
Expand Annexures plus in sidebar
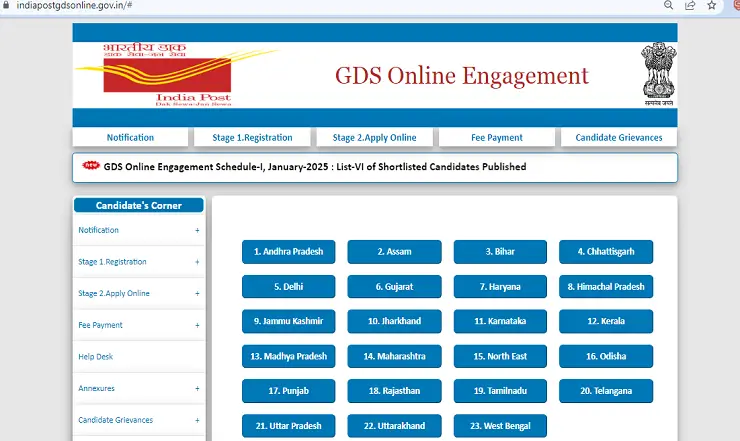point(197,389)
